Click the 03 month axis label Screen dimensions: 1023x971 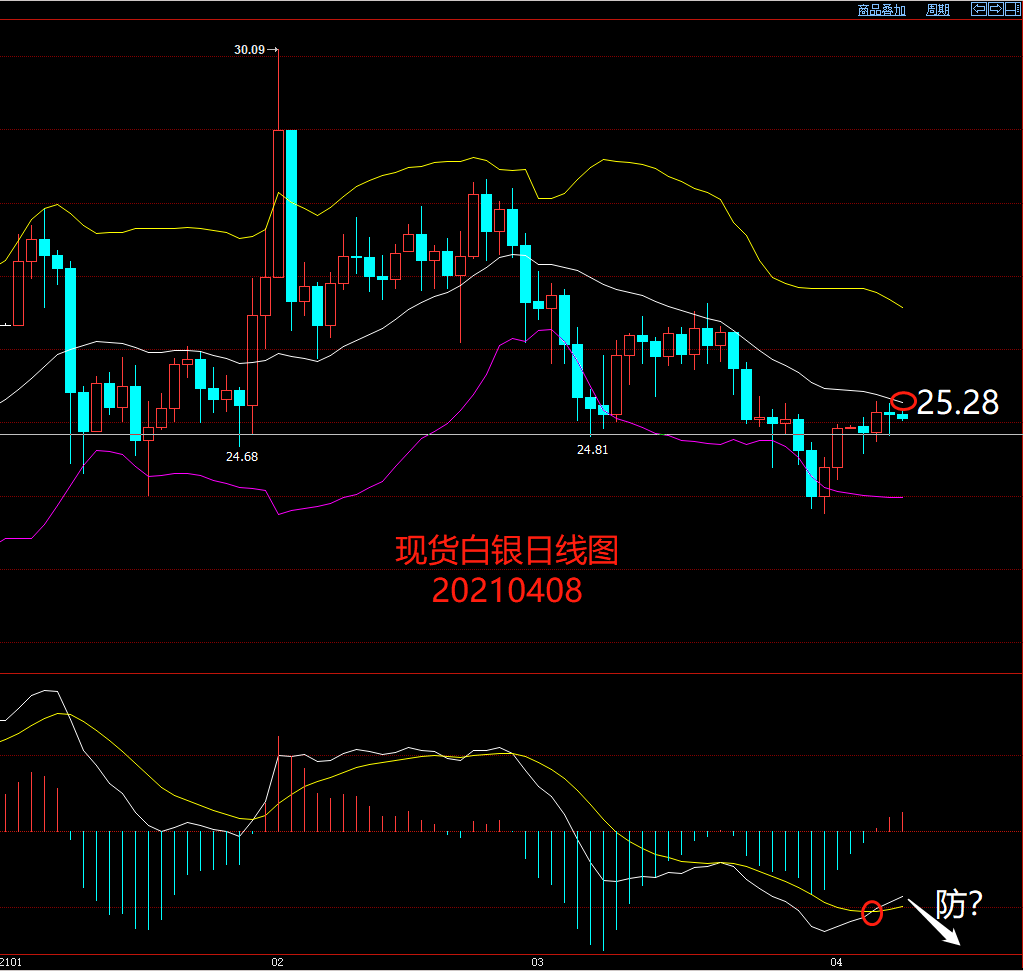(x=537, y=962)
